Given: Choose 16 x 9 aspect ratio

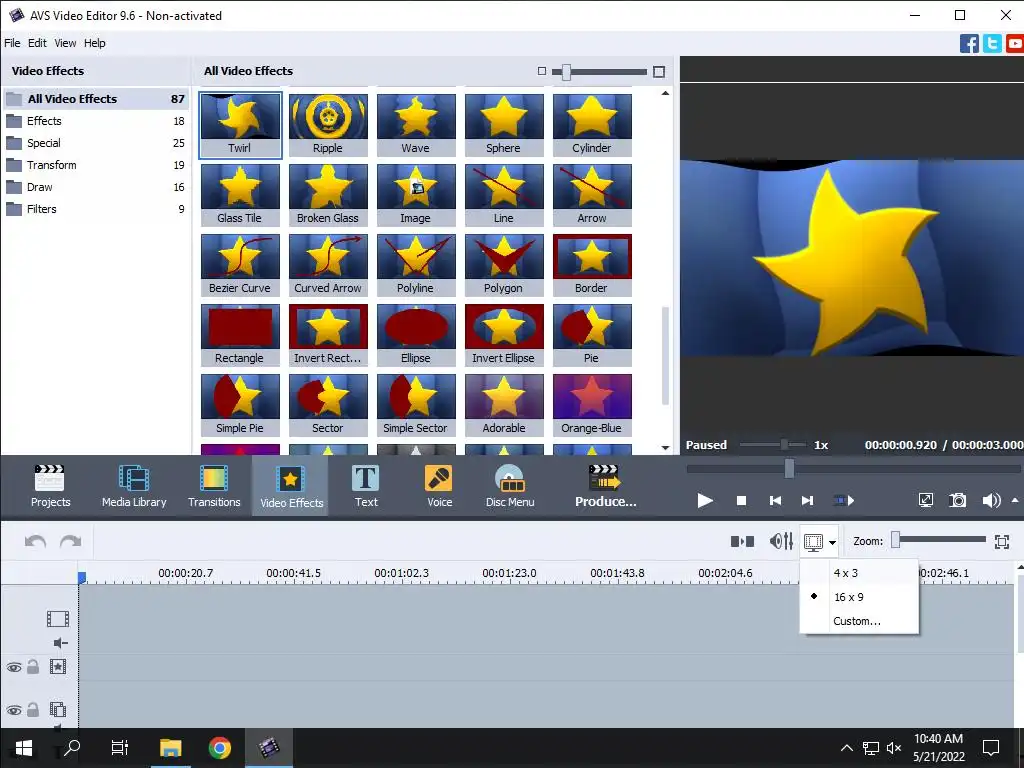Looking at the screenshot, I should click(x=859, y=597).
